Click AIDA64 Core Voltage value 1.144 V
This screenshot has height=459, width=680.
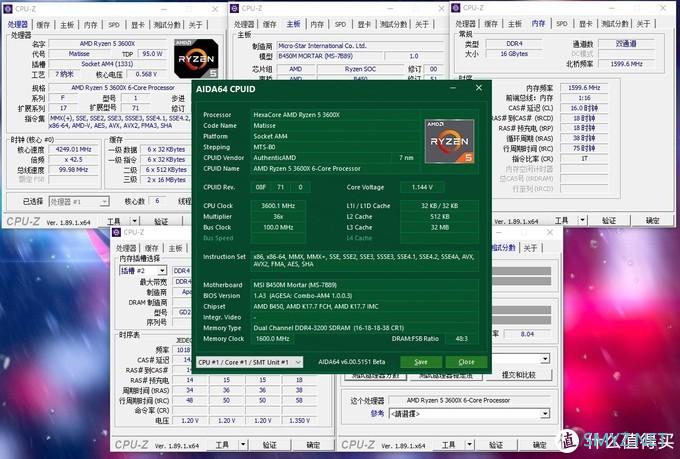(x=422, y=187)
